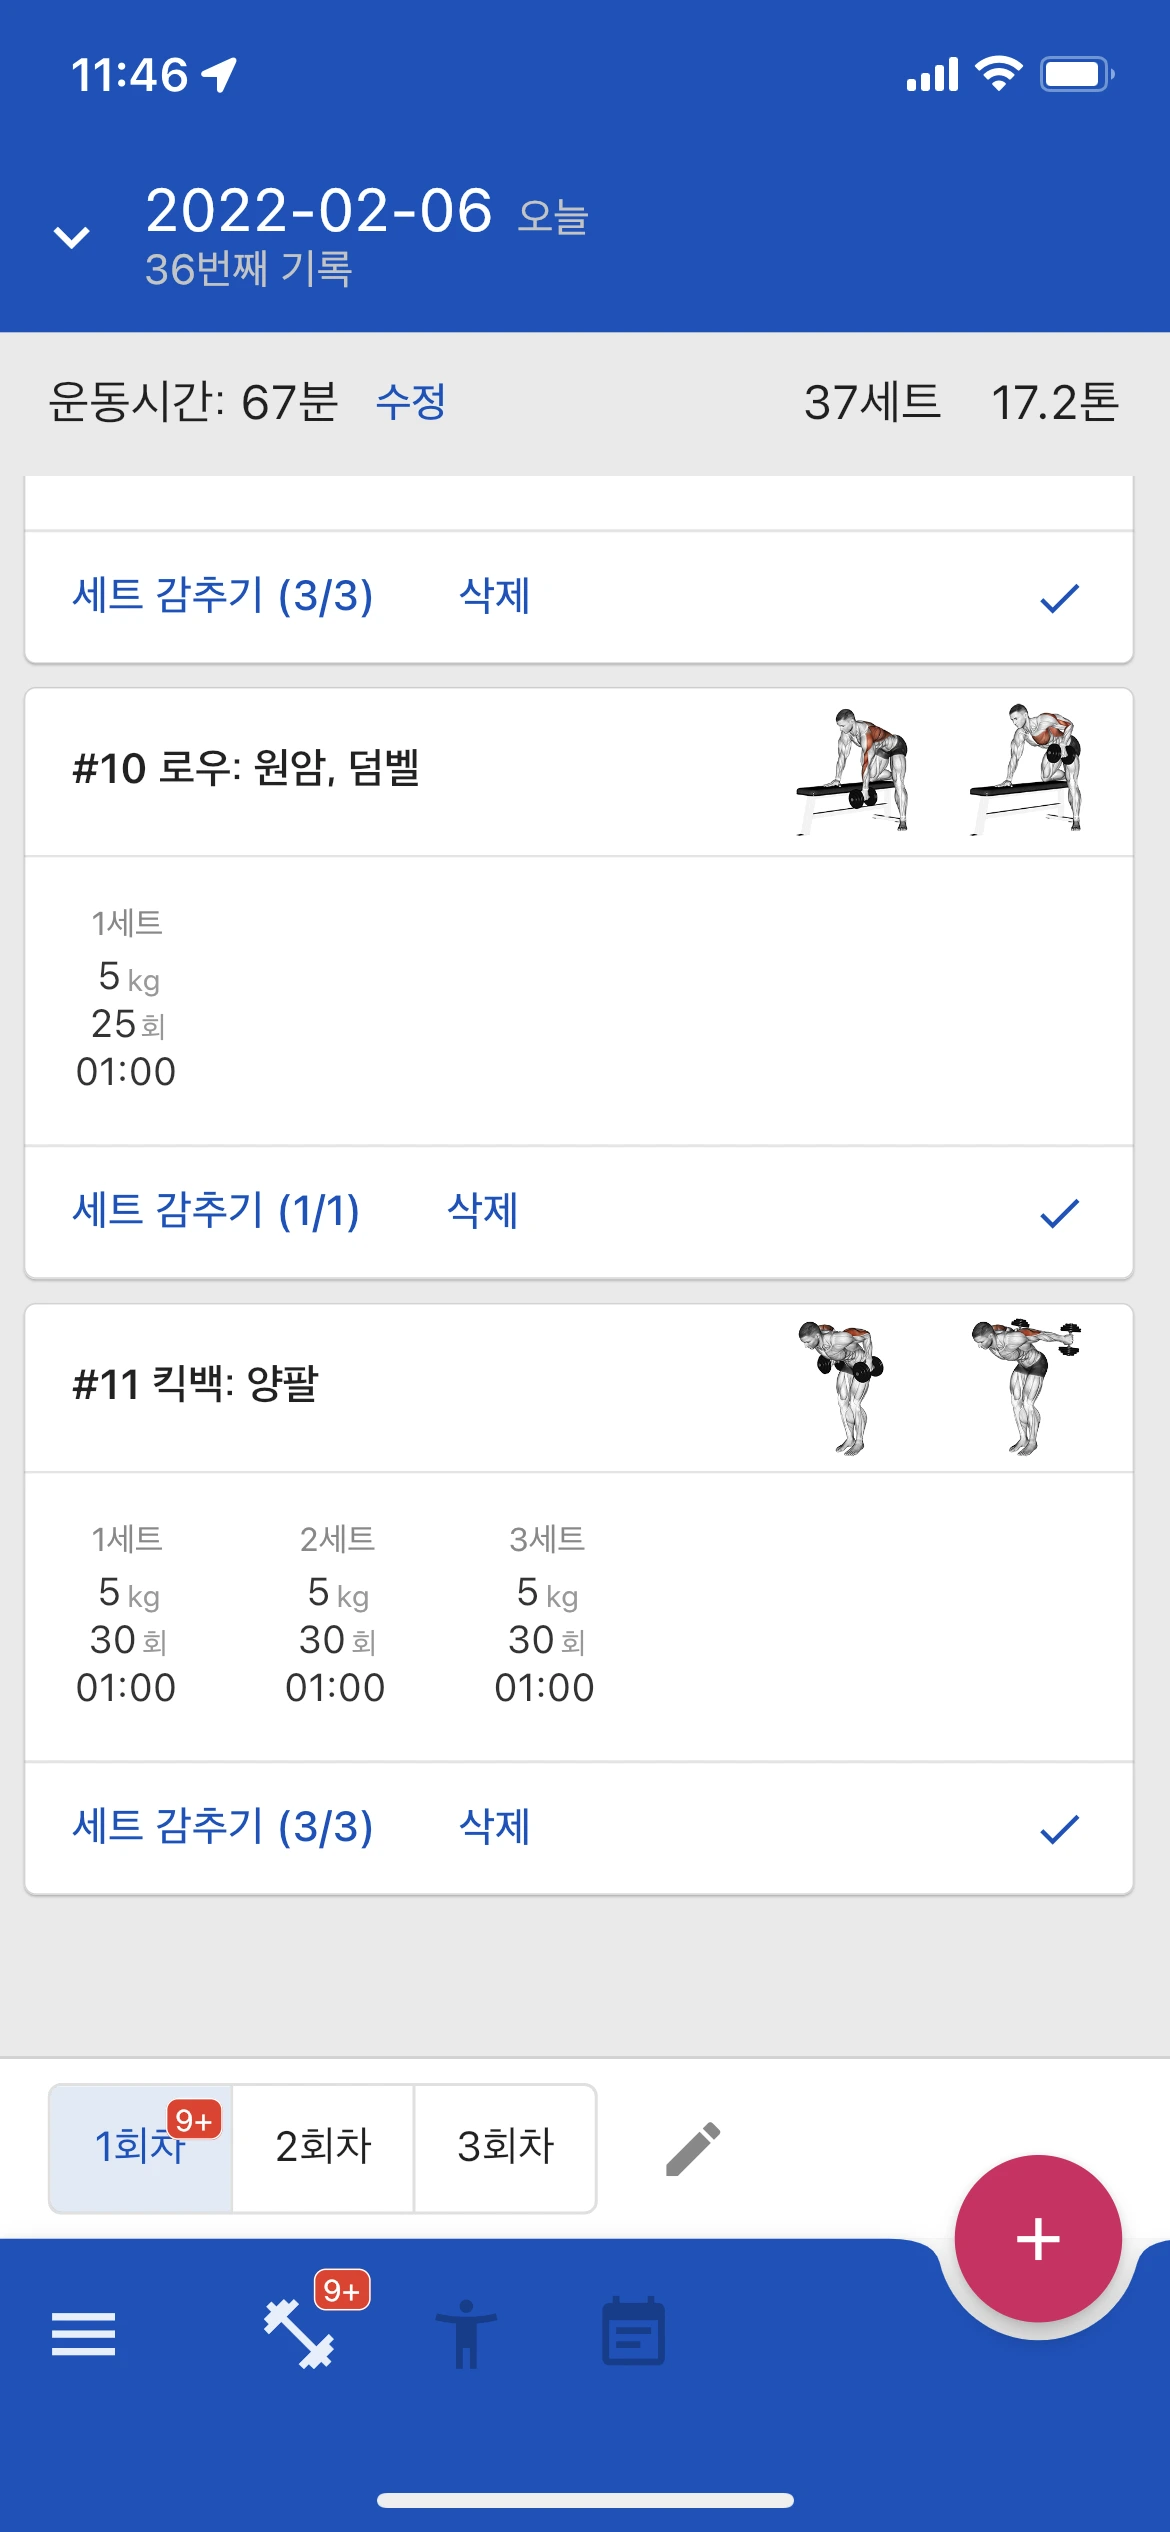Image resolution: width=1170 pixels, height=2532 pixels.
Task: Tap the red plus add button
Action: tap(1038, 2238)
